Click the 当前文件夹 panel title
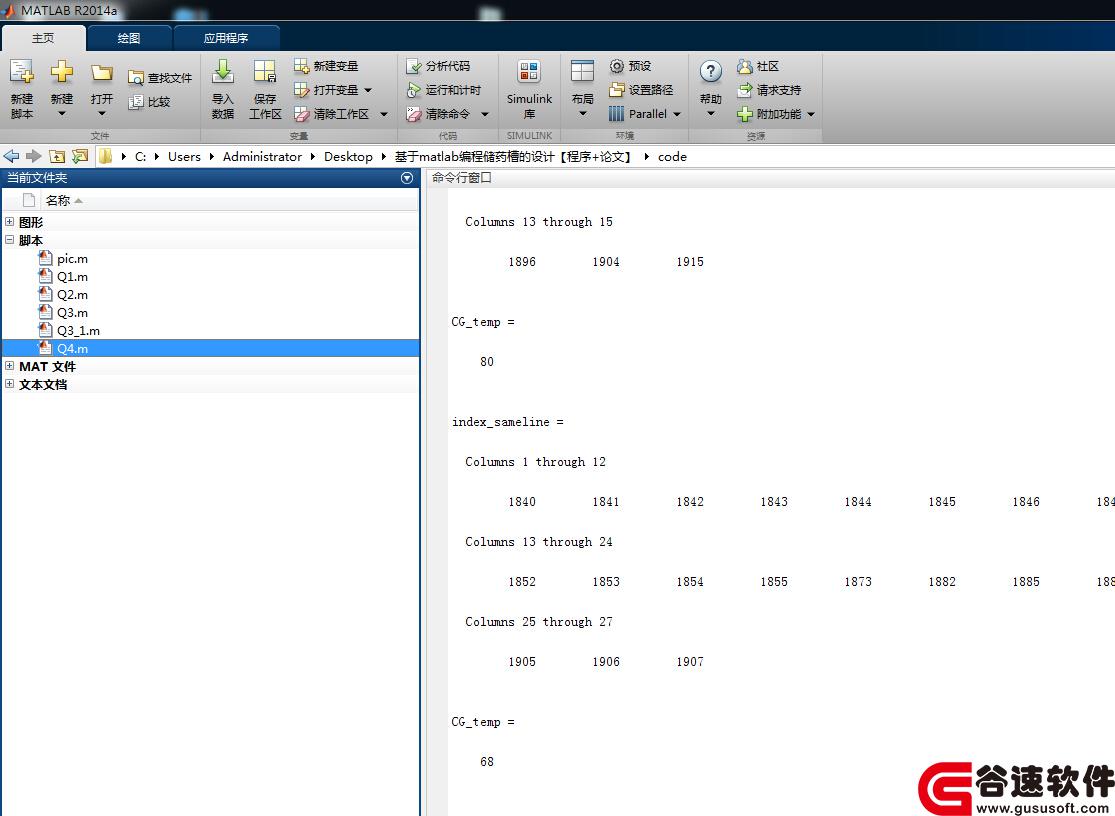 (x=37, y=178)
